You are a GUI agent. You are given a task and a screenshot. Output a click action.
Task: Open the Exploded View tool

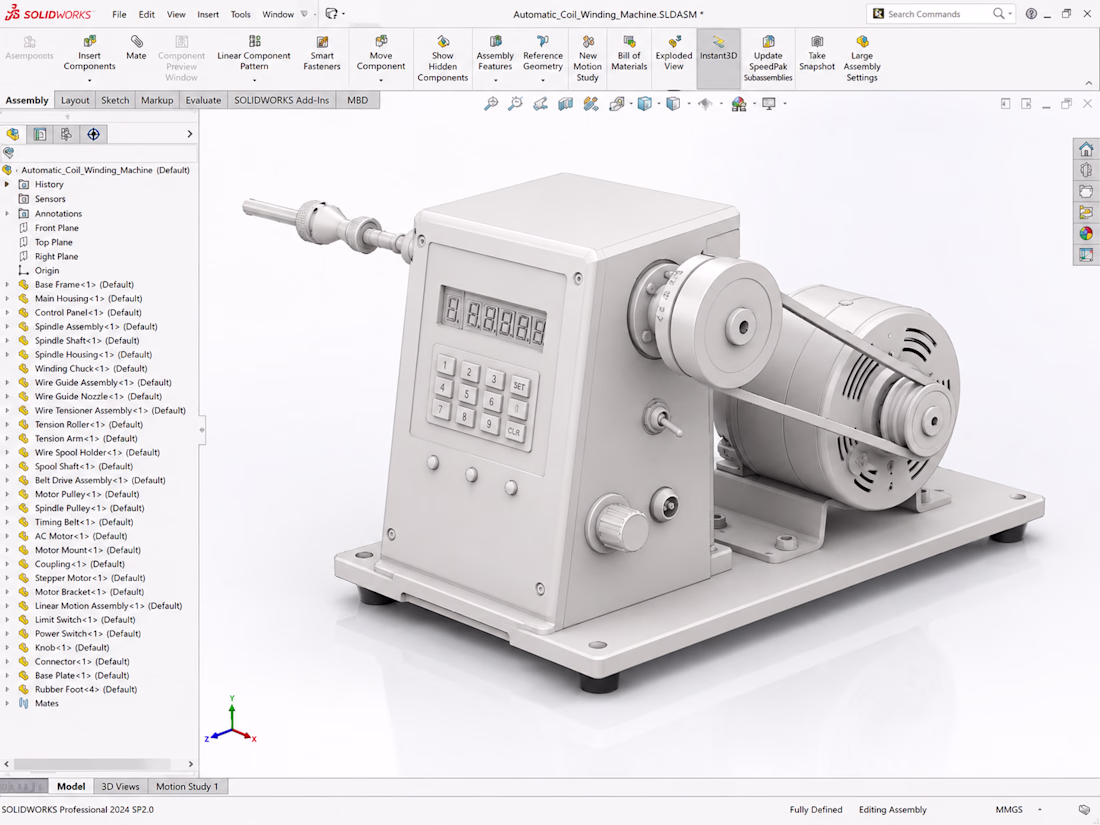(x=673, y=53)
